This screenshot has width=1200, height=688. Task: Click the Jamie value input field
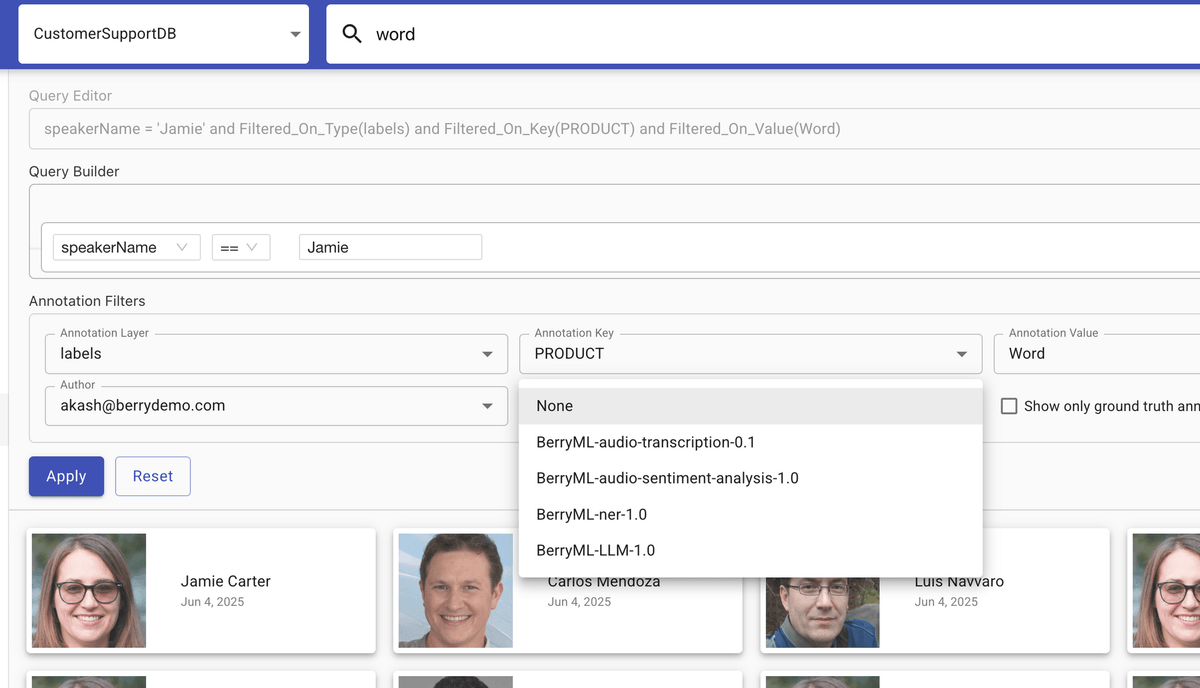[390, 247]
